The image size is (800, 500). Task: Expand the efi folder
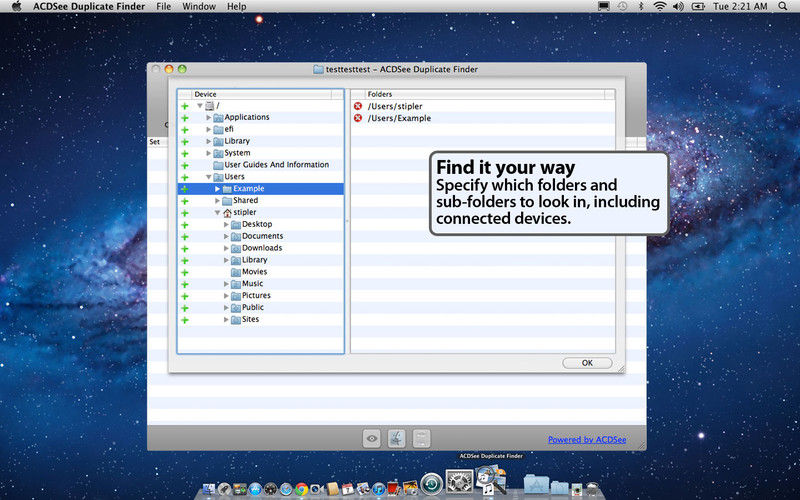pyautogui.click(x=209, y=129)
